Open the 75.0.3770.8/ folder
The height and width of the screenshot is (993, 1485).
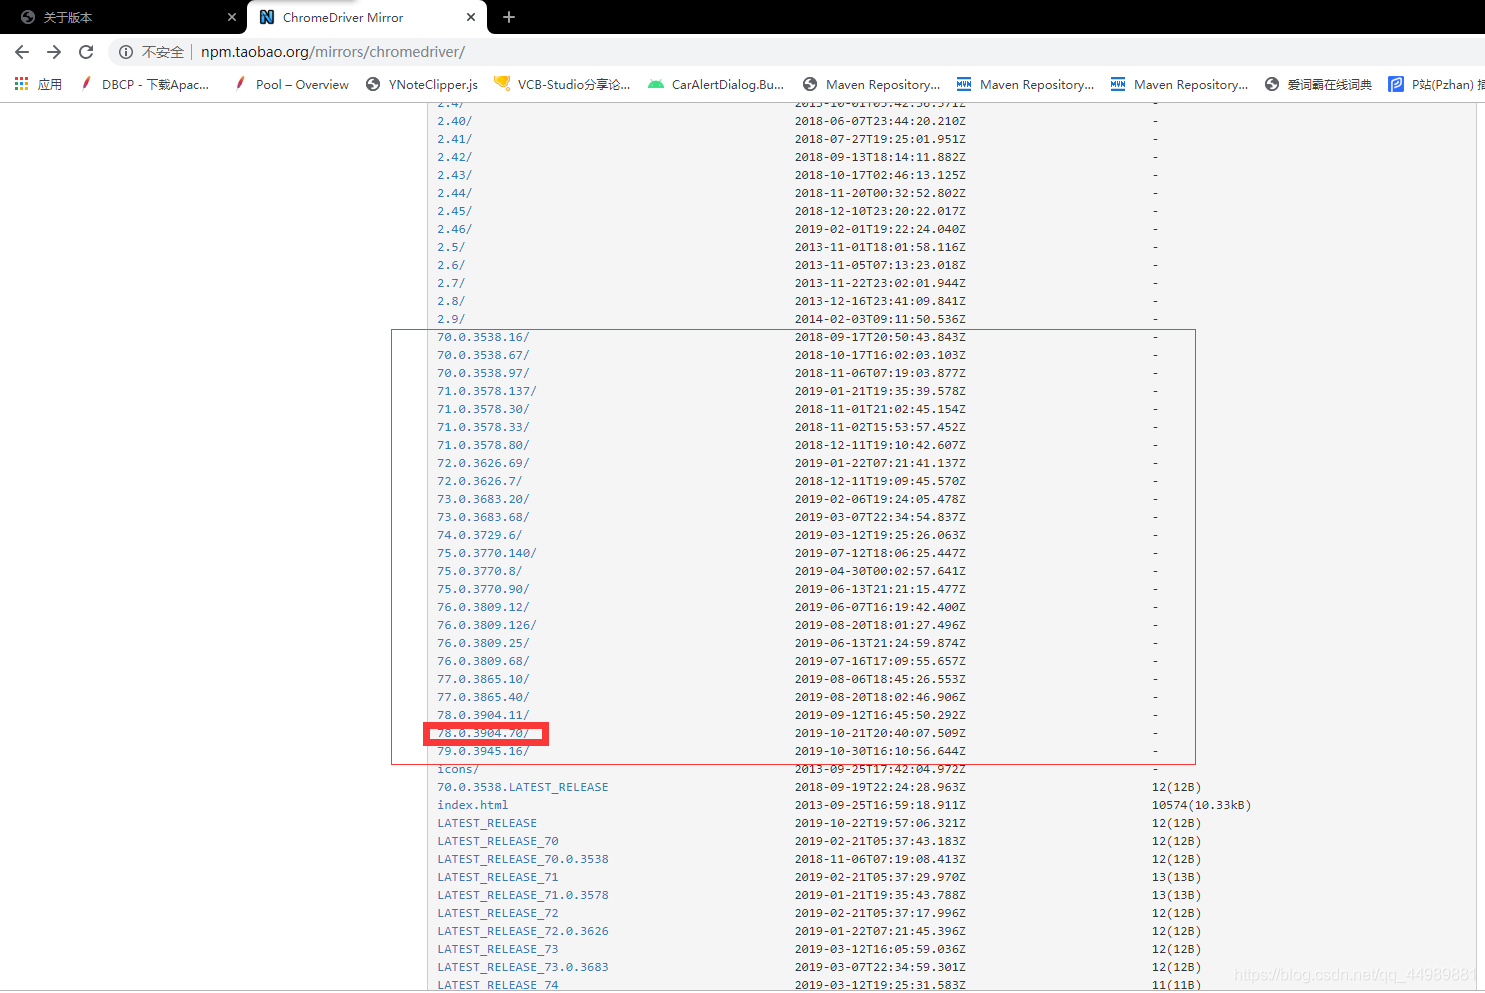click(x=480, y=571)
